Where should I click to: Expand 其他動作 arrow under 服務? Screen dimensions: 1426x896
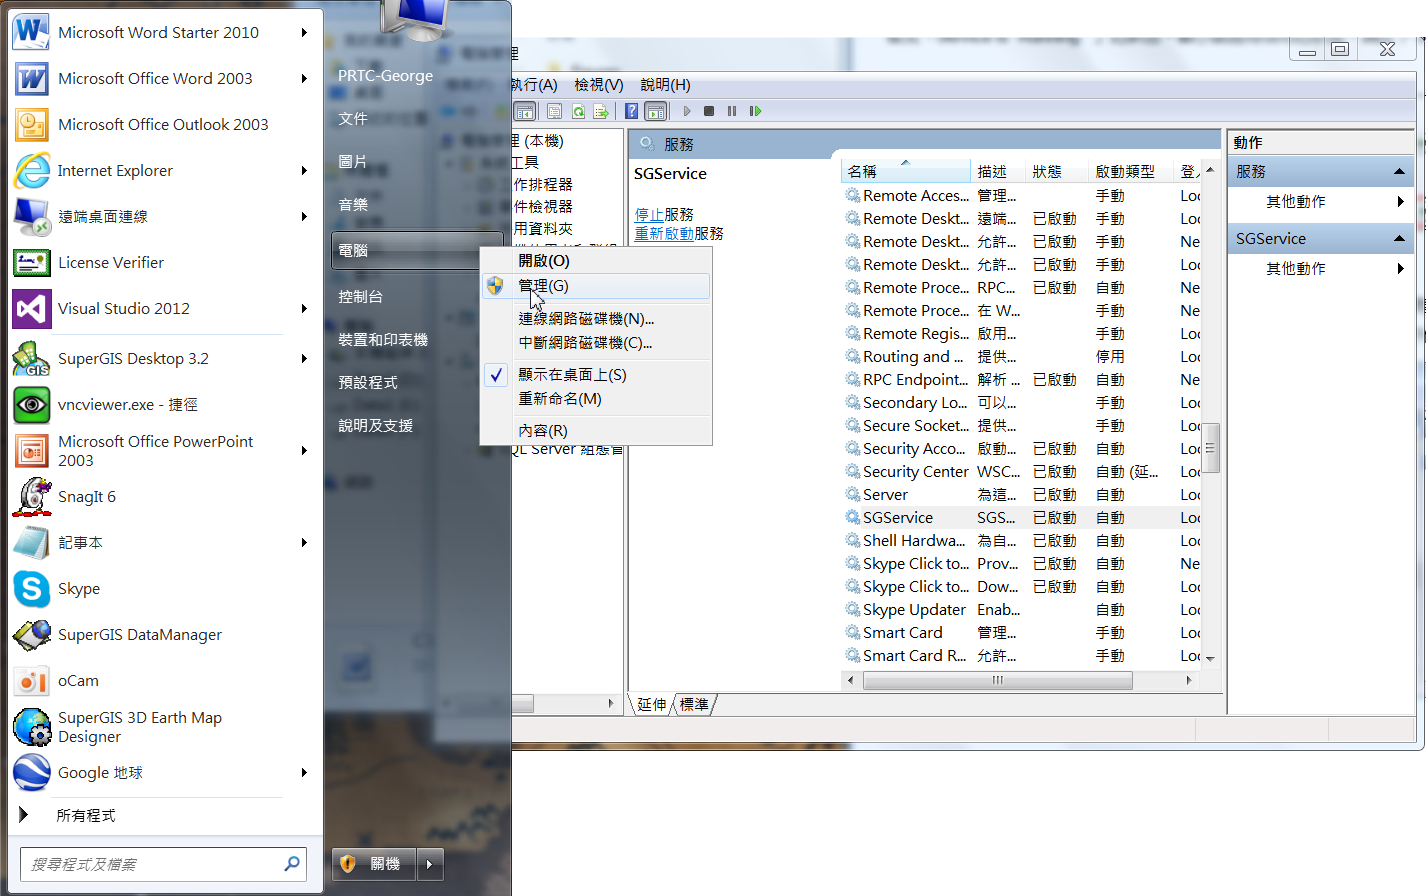point(1400,202)
